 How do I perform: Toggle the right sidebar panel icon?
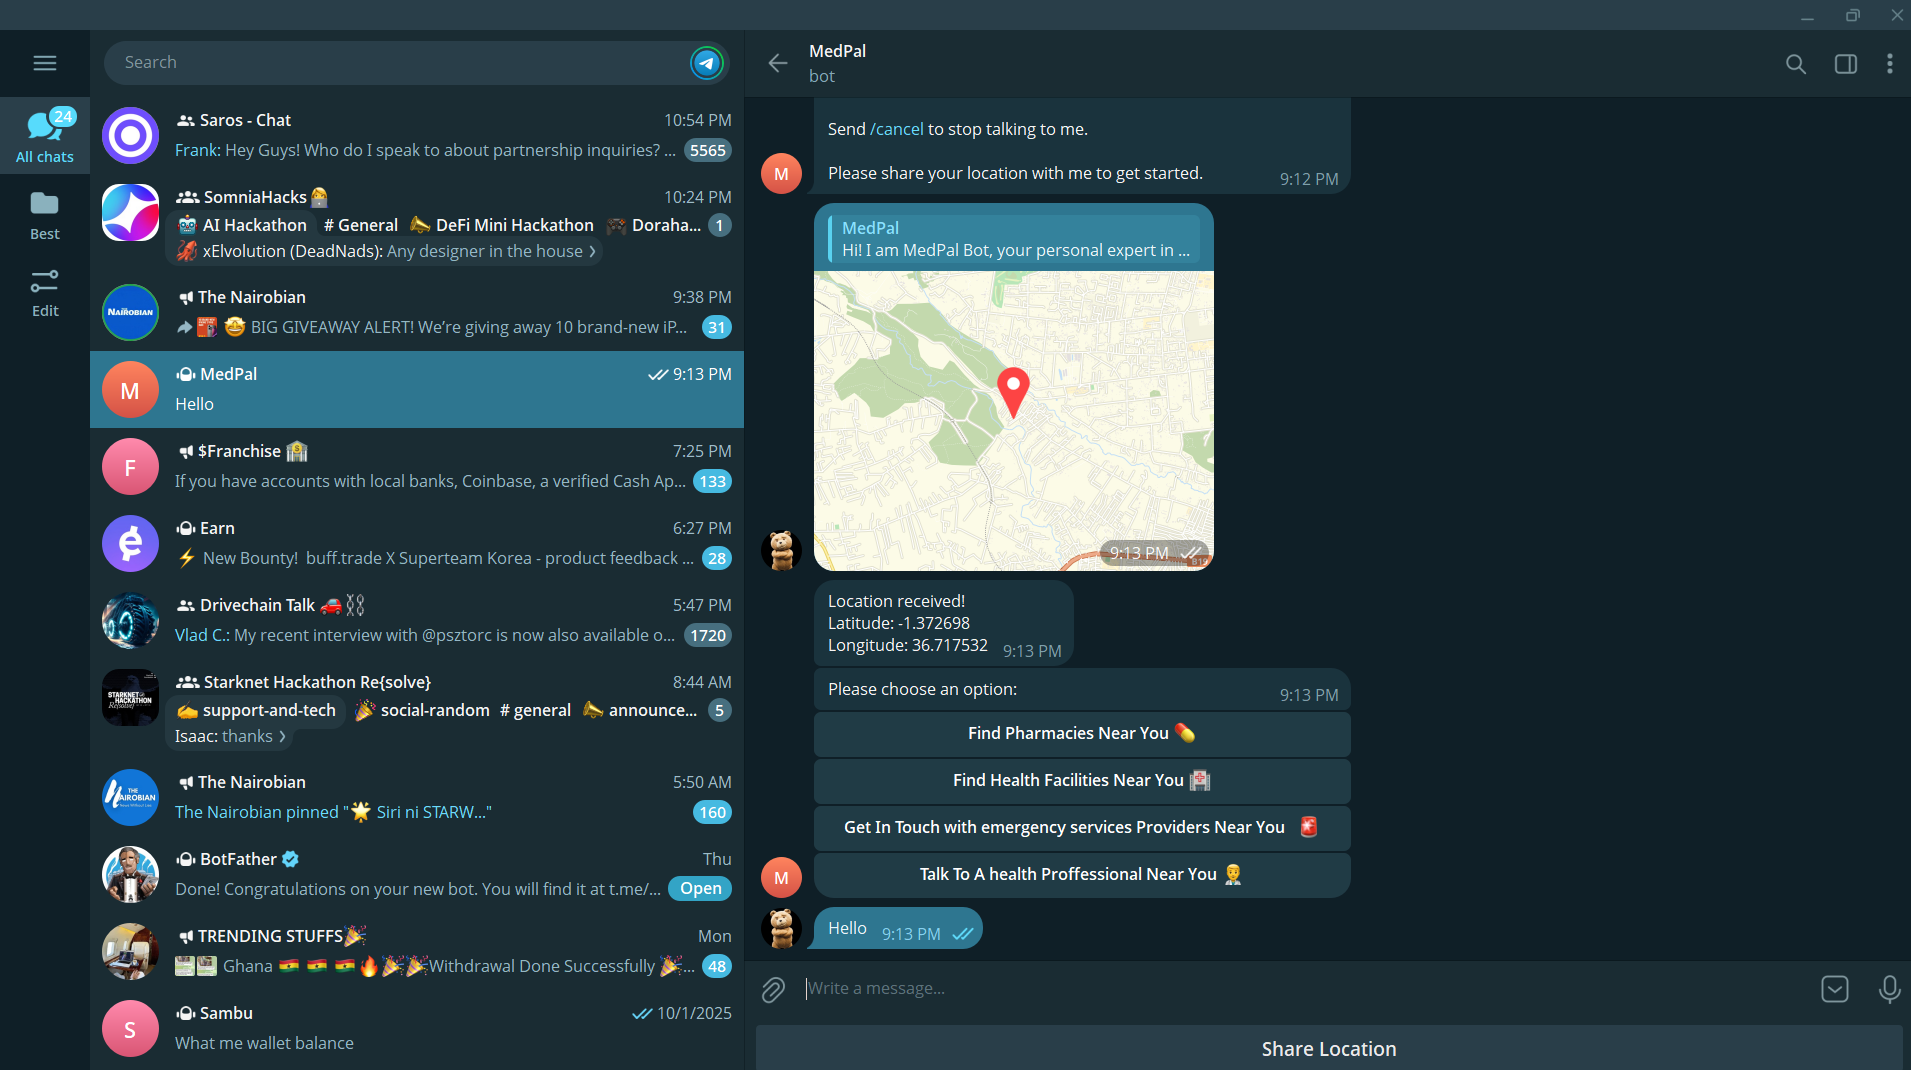coord(1846,64)
